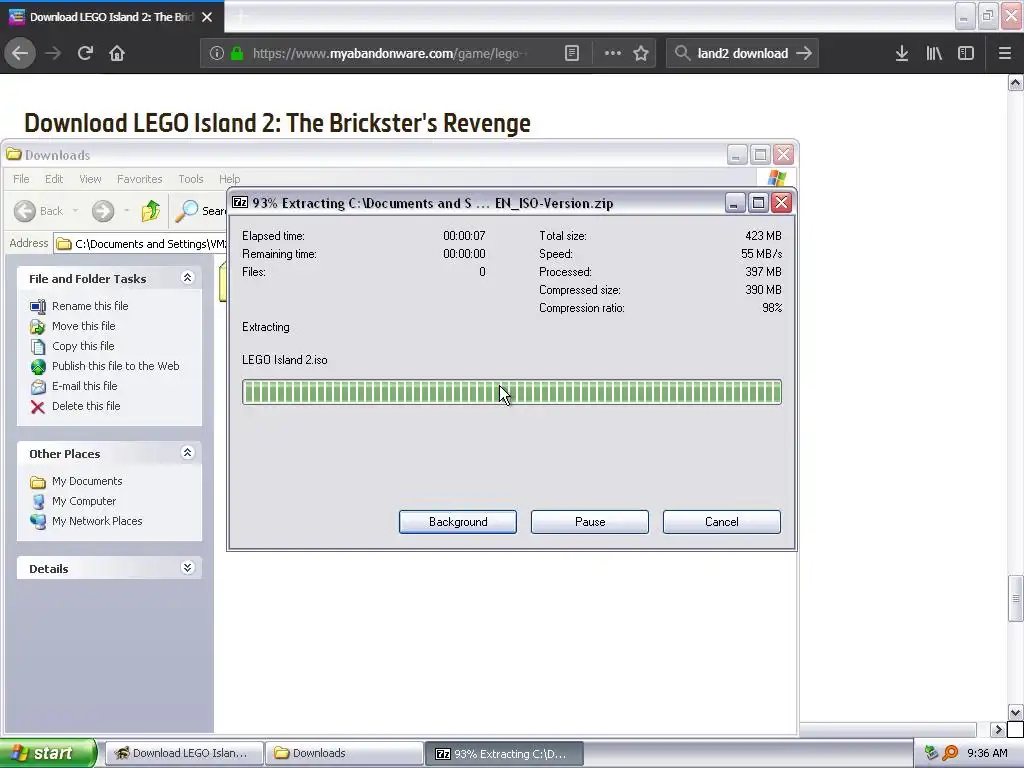The height and width of the screenshot is (768, 1024).
Task: Click the browser vertical scrollbar thumb
Action: [x=1015, y=598]
